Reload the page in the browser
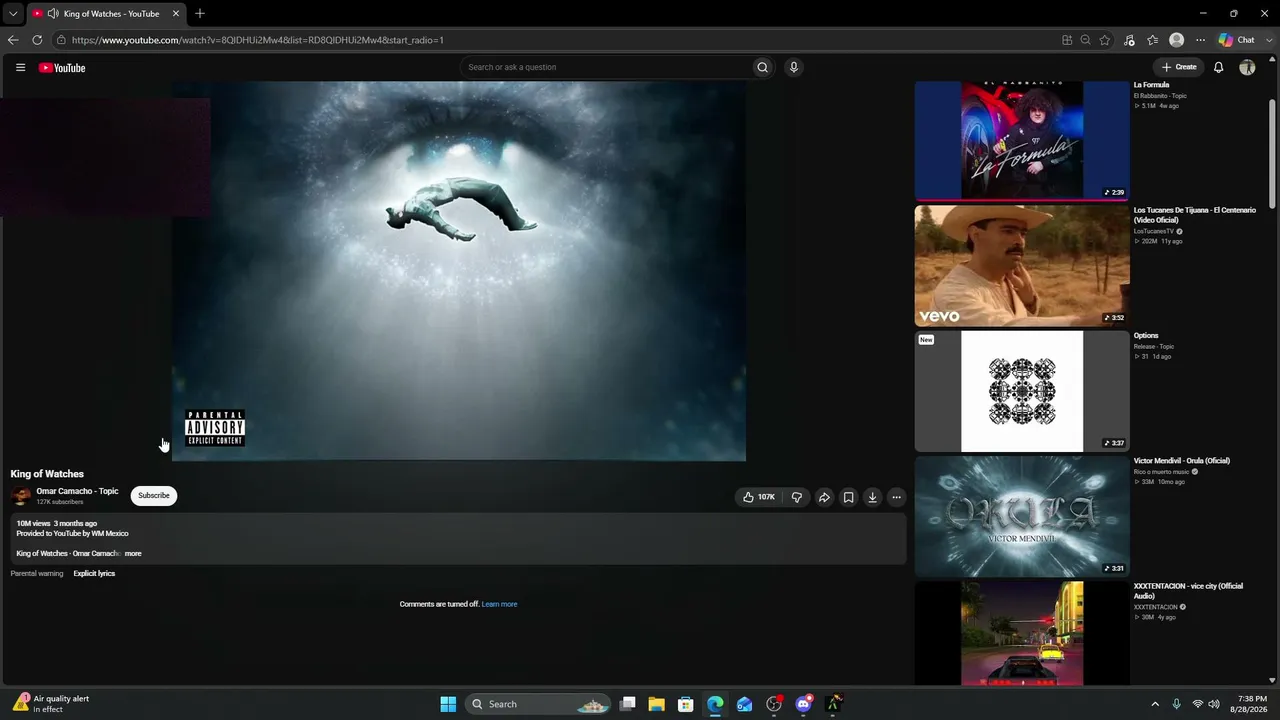Screen dimensions: 1280x720 pyautogui.click(x=37, y=40)
